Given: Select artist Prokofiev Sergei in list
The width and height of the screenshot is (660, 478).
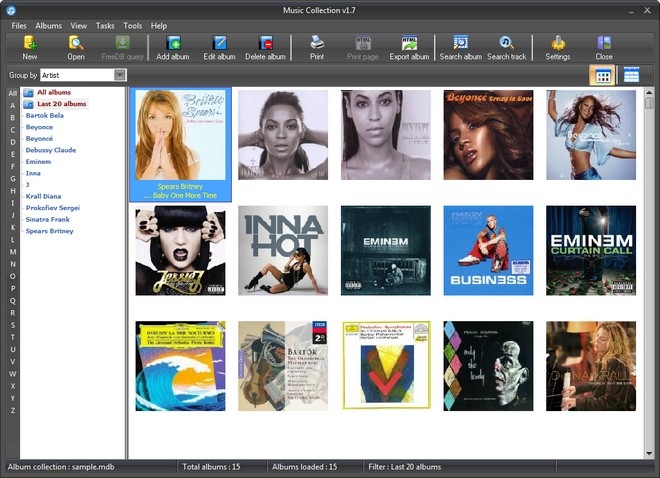Looking at the screenshot, I should click(x=53, y=208).
